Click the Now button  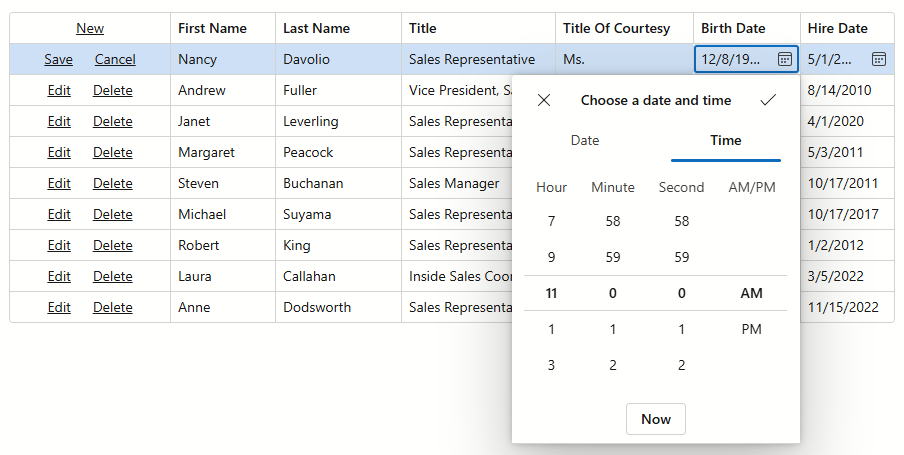[x=656, y=419]
